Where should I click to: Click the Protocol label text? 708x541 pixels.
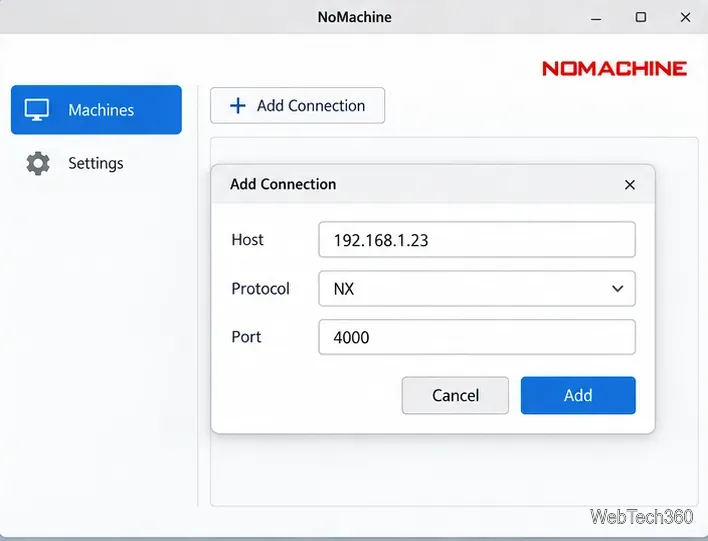coord(260,289)
